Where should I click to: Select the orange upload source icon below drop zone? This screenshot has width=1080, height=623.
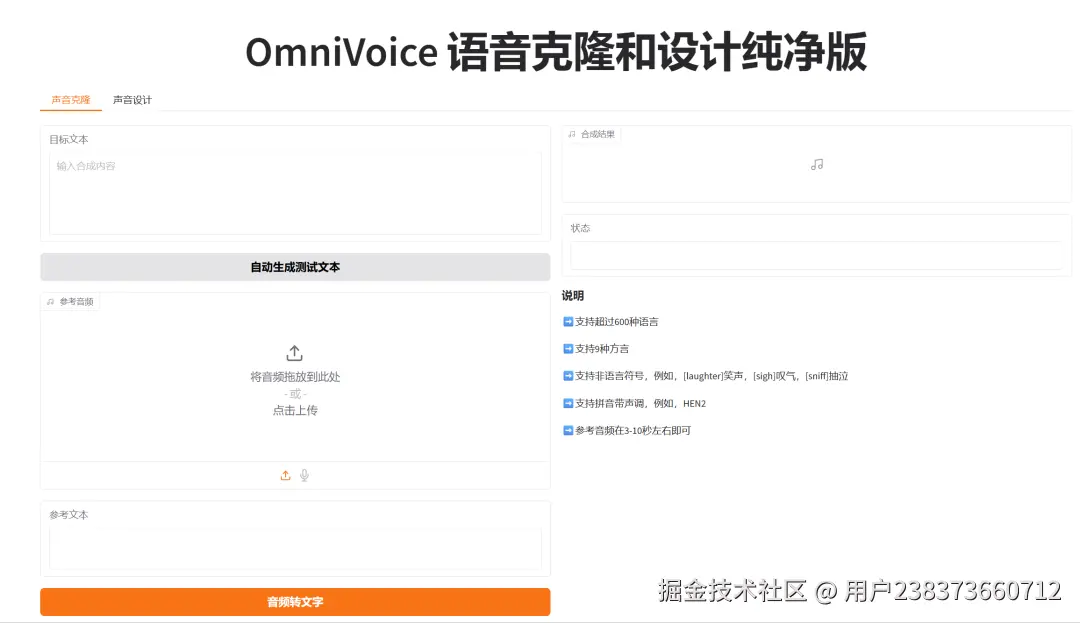click(x=285, y=476)
